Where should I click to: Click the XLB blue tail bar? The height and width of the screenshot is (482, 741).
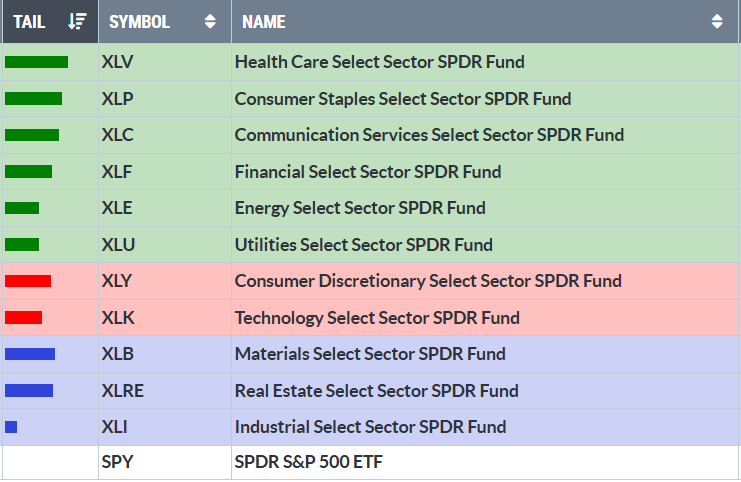[29, 354]
